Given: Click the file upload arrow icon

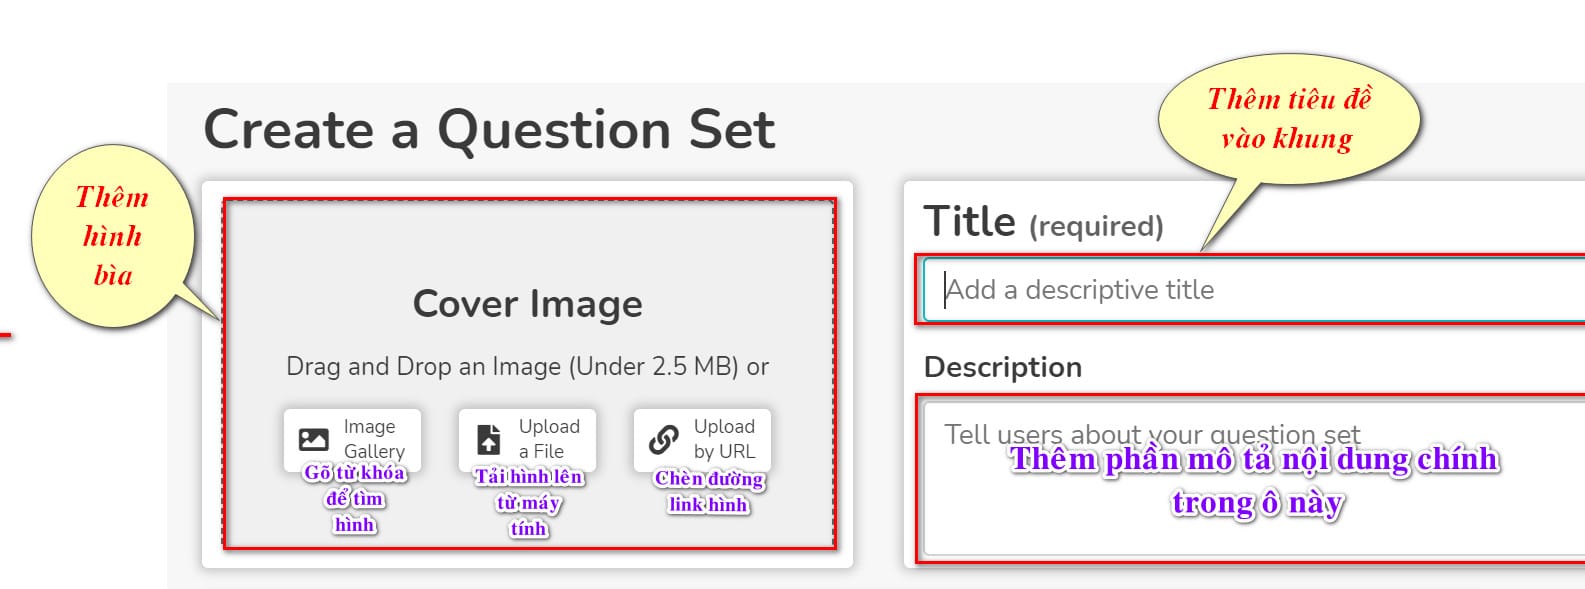Looking at the screenshot, I should pyautogui.click(x=489, y=439).
